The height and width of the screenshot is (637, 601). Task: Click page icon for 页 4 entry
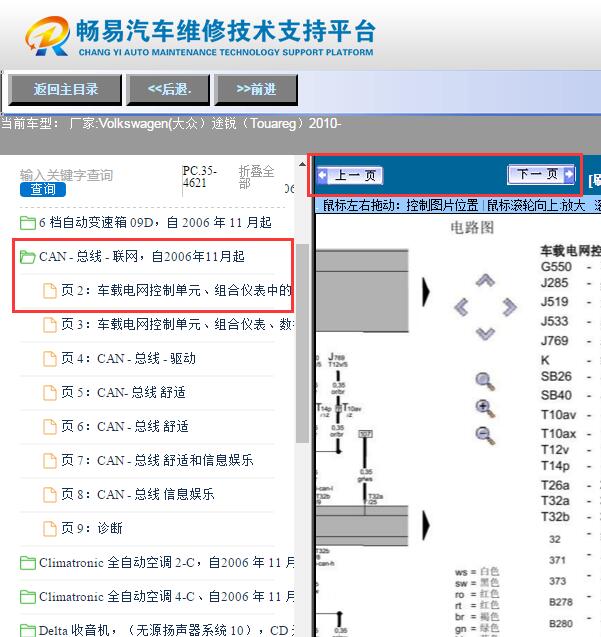click(x=50, y=359)
